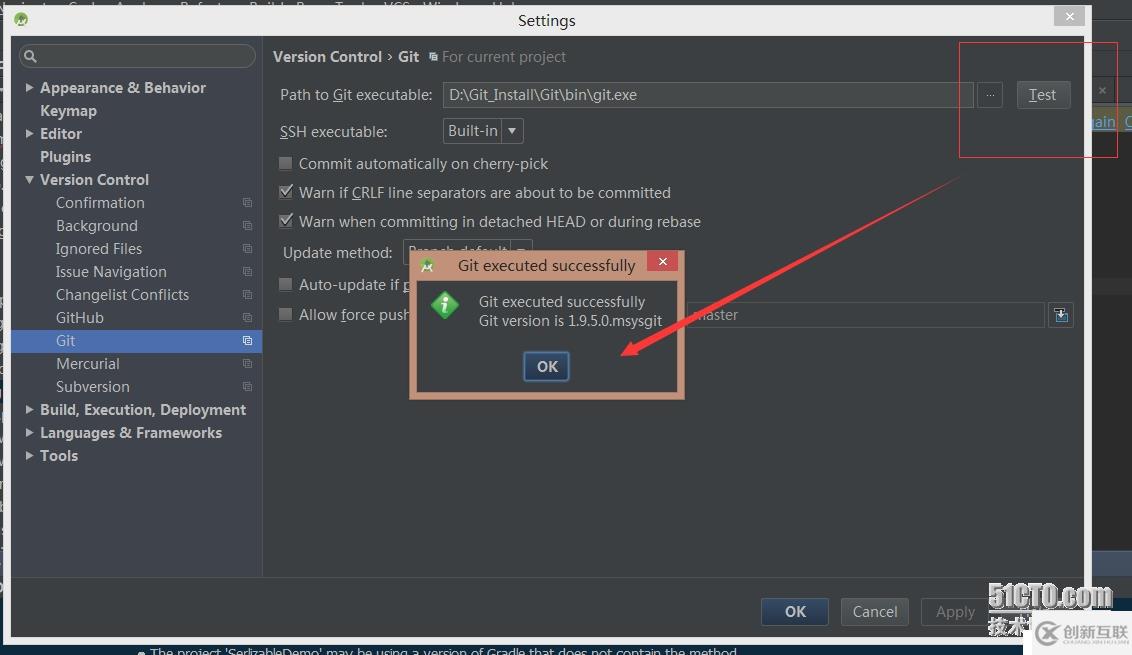The height and width of the screenshot is (655, 1132).
Task: Click the settings search box
Action: pos(137,56)
